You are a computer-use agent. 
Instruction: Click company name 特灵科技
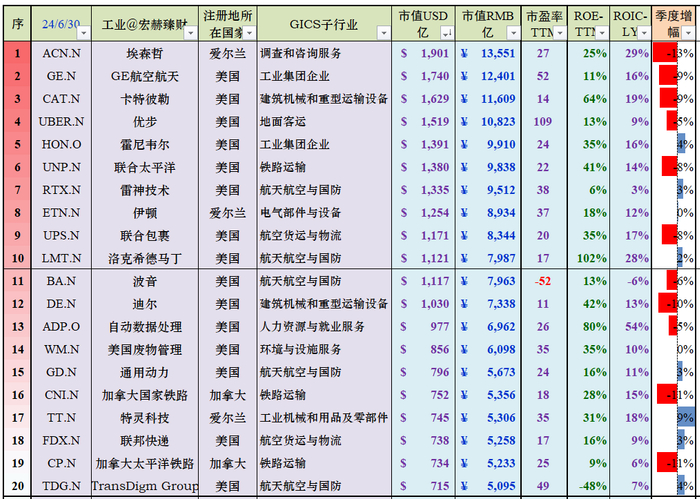click(x=145, y=418)
